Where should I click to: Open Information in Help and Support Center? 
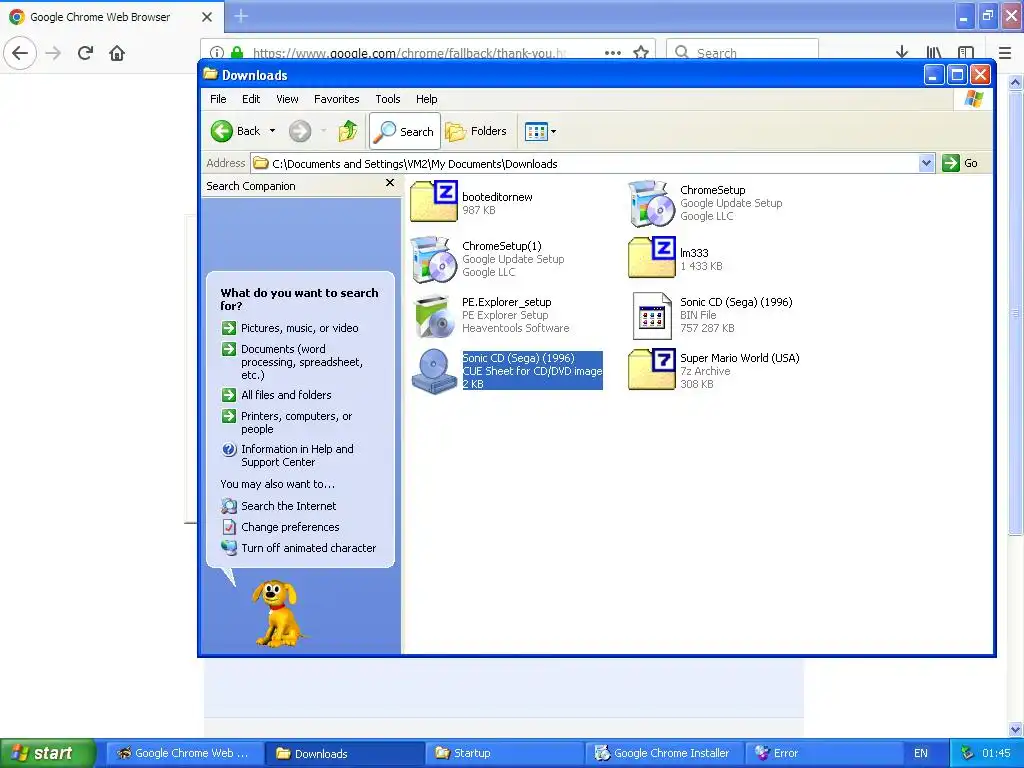[x=297, y=455]
